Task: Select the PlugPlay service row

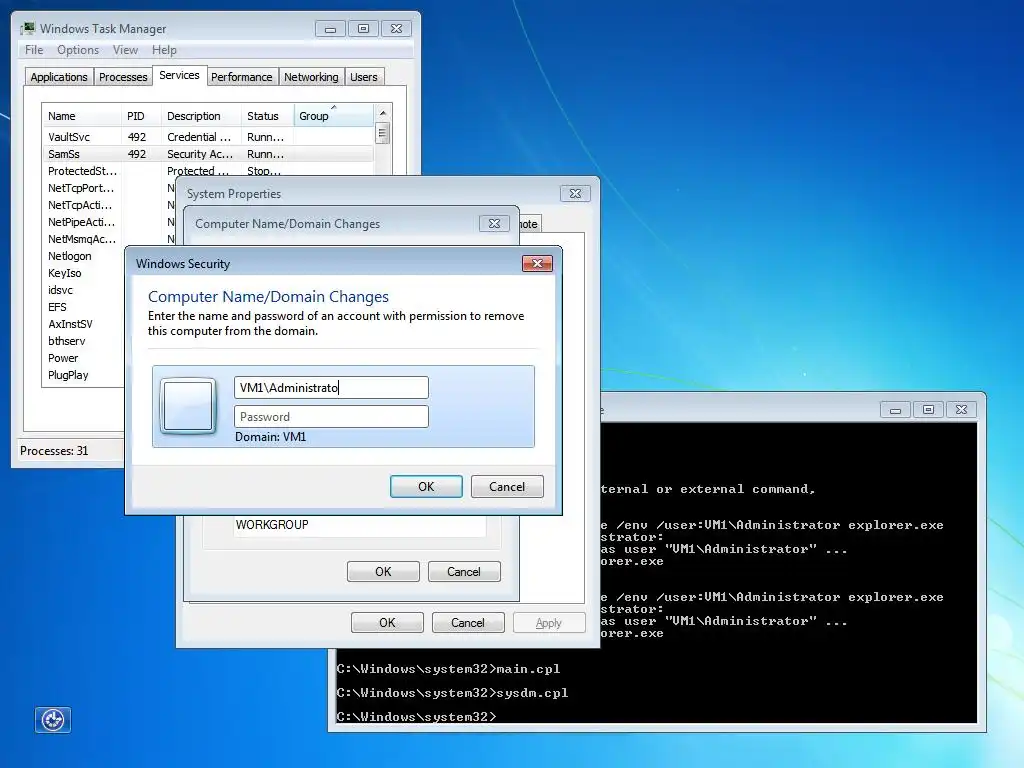Action: pos(83,375)
